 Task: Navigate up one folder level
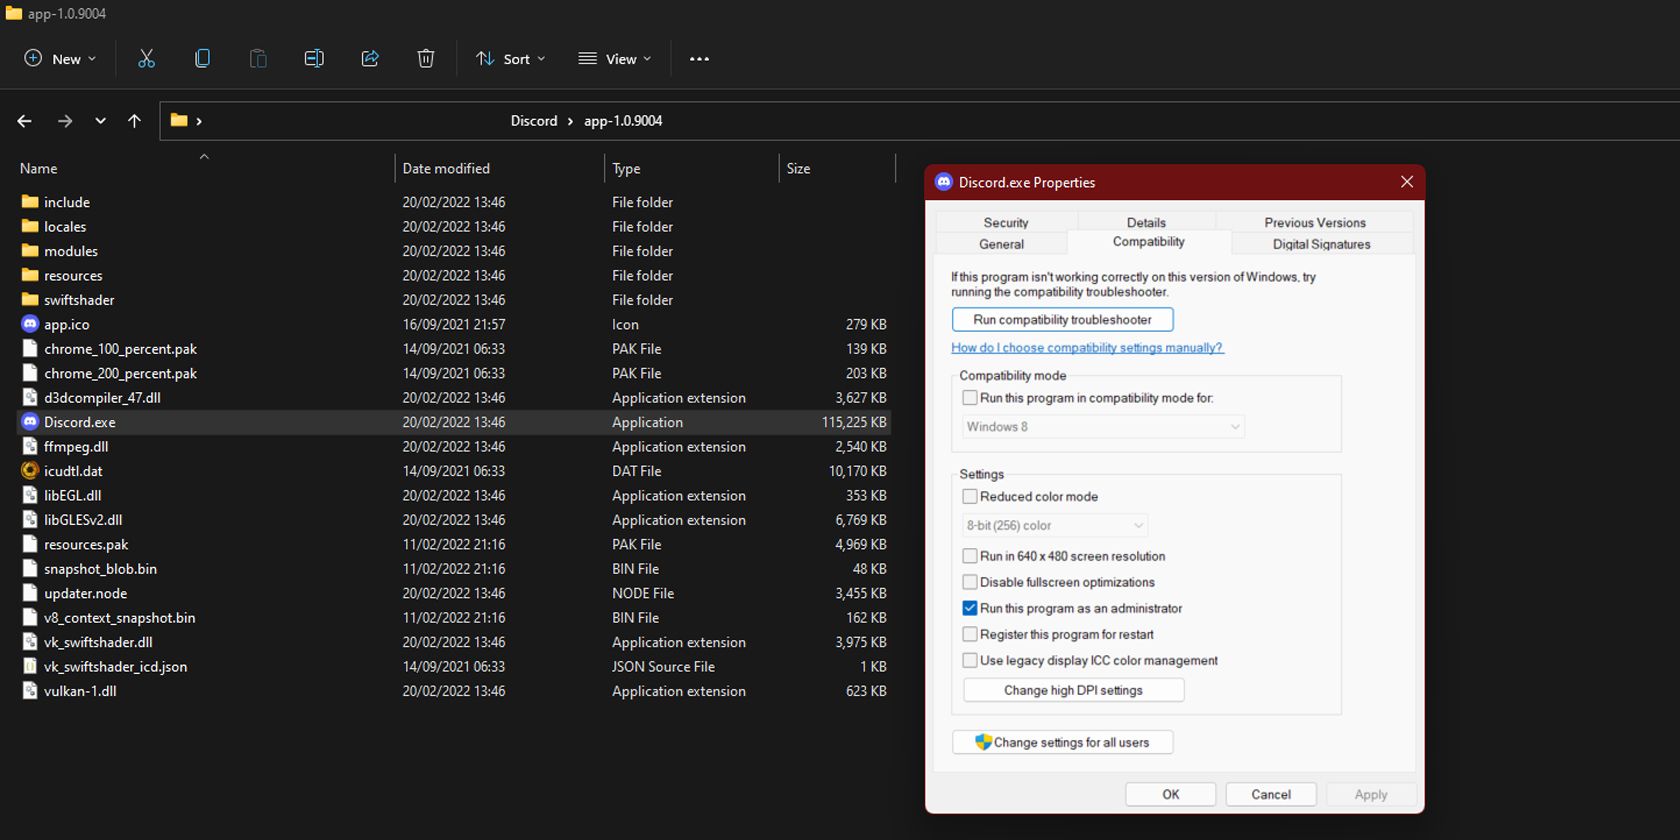point(134,121)
